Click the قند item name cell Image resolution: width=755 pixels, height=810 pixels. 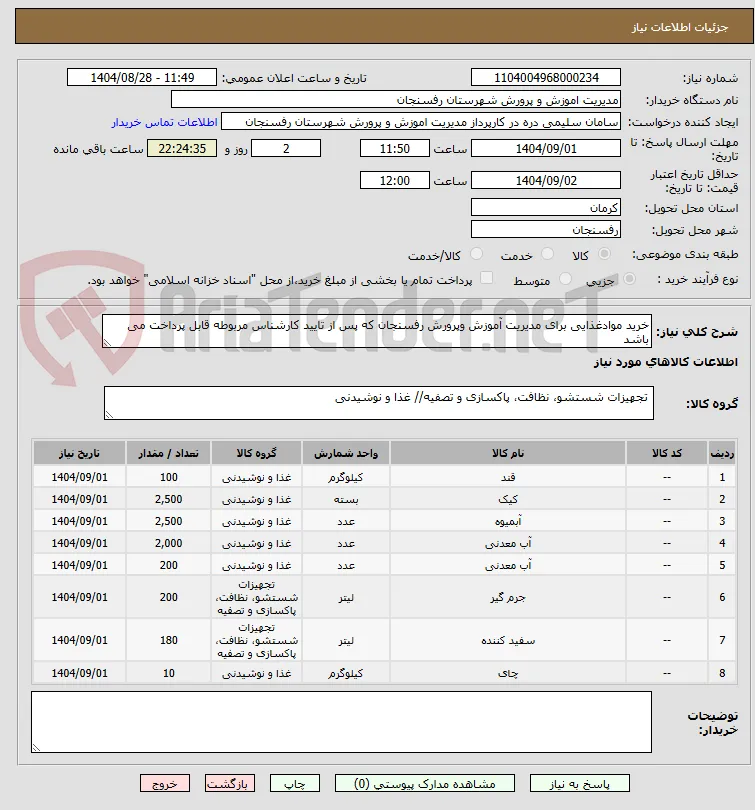[508, 477]
